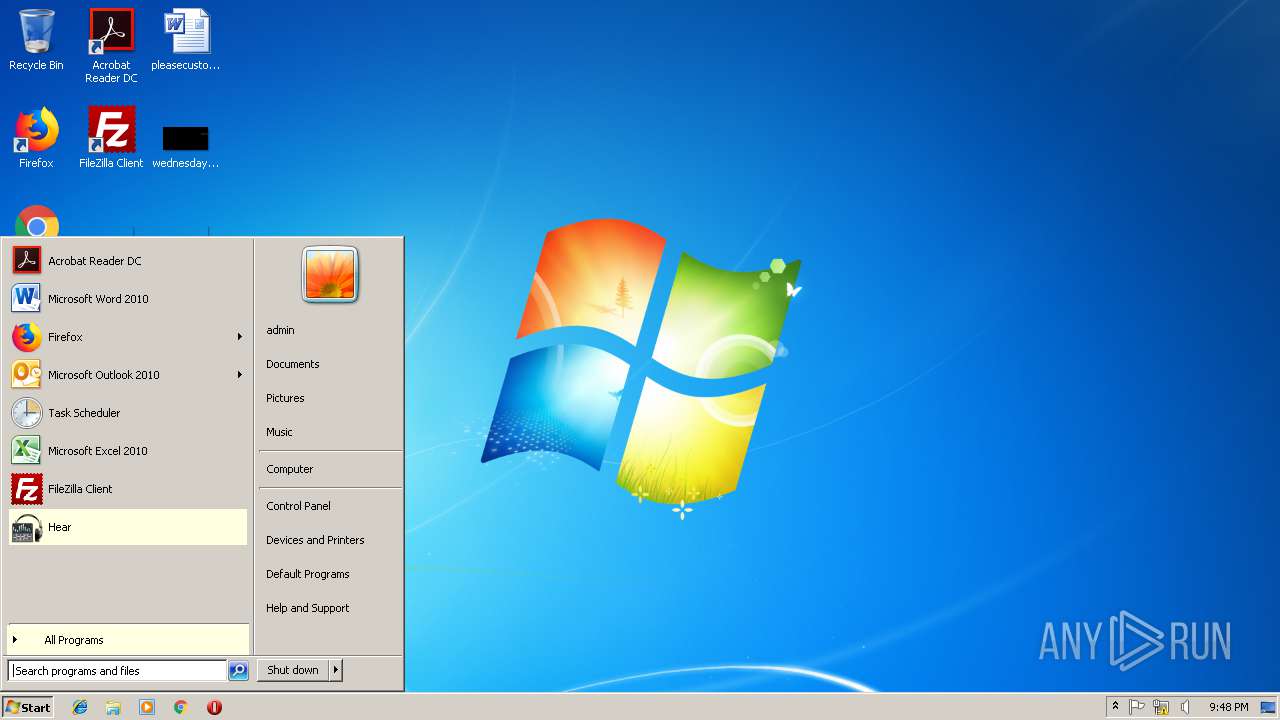Open Acrobat Reader DC desktop shortcut

tap(111, 45)
